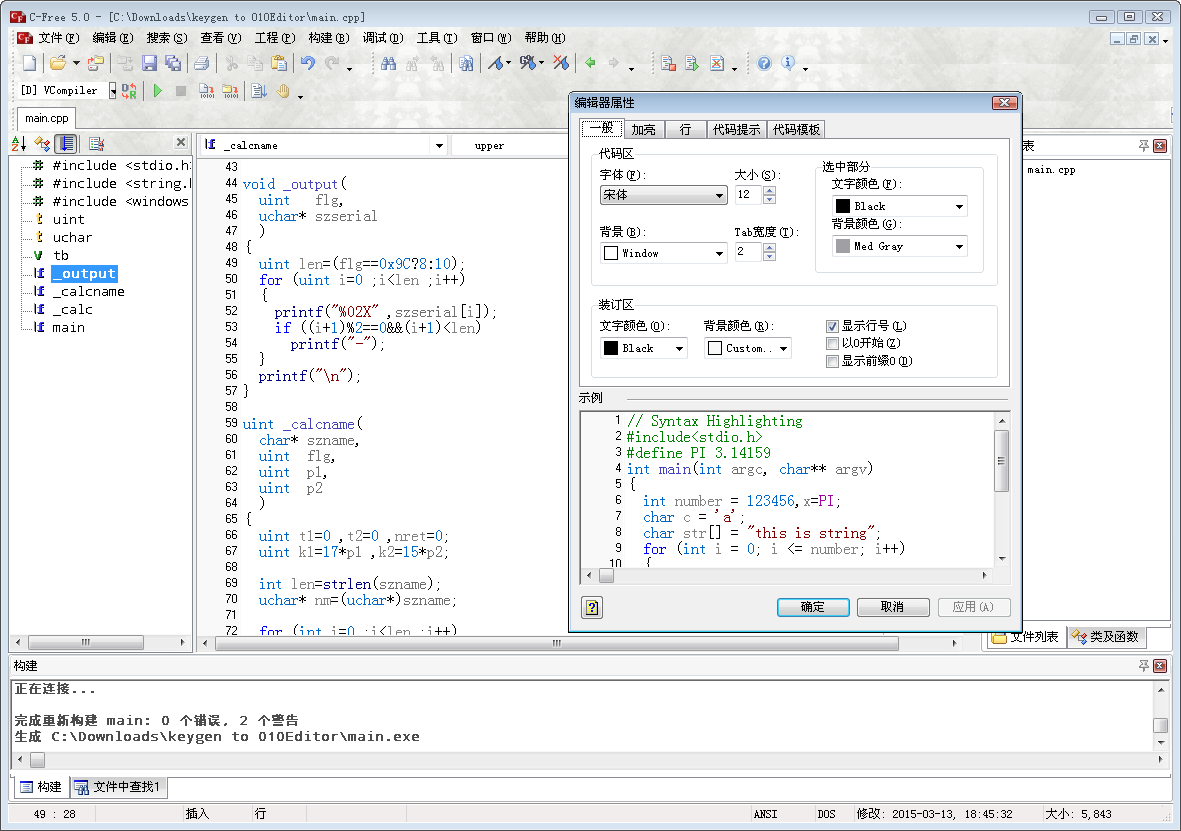Enable the 显示前缀0 checkbox
The height and width of the screenshot is (831, 1181).
click(x=832, y=362)
